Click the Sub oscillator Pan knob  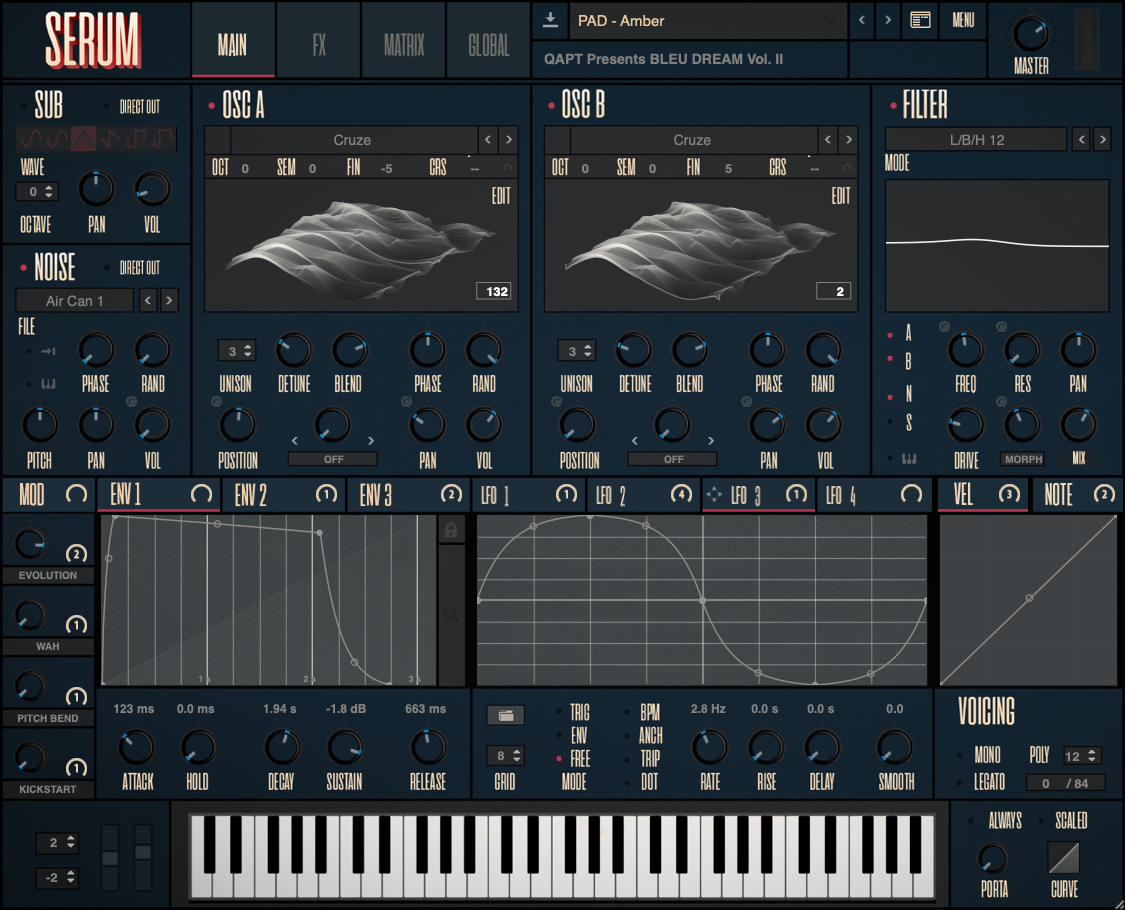pyautogui.click(x=96, y=189)
